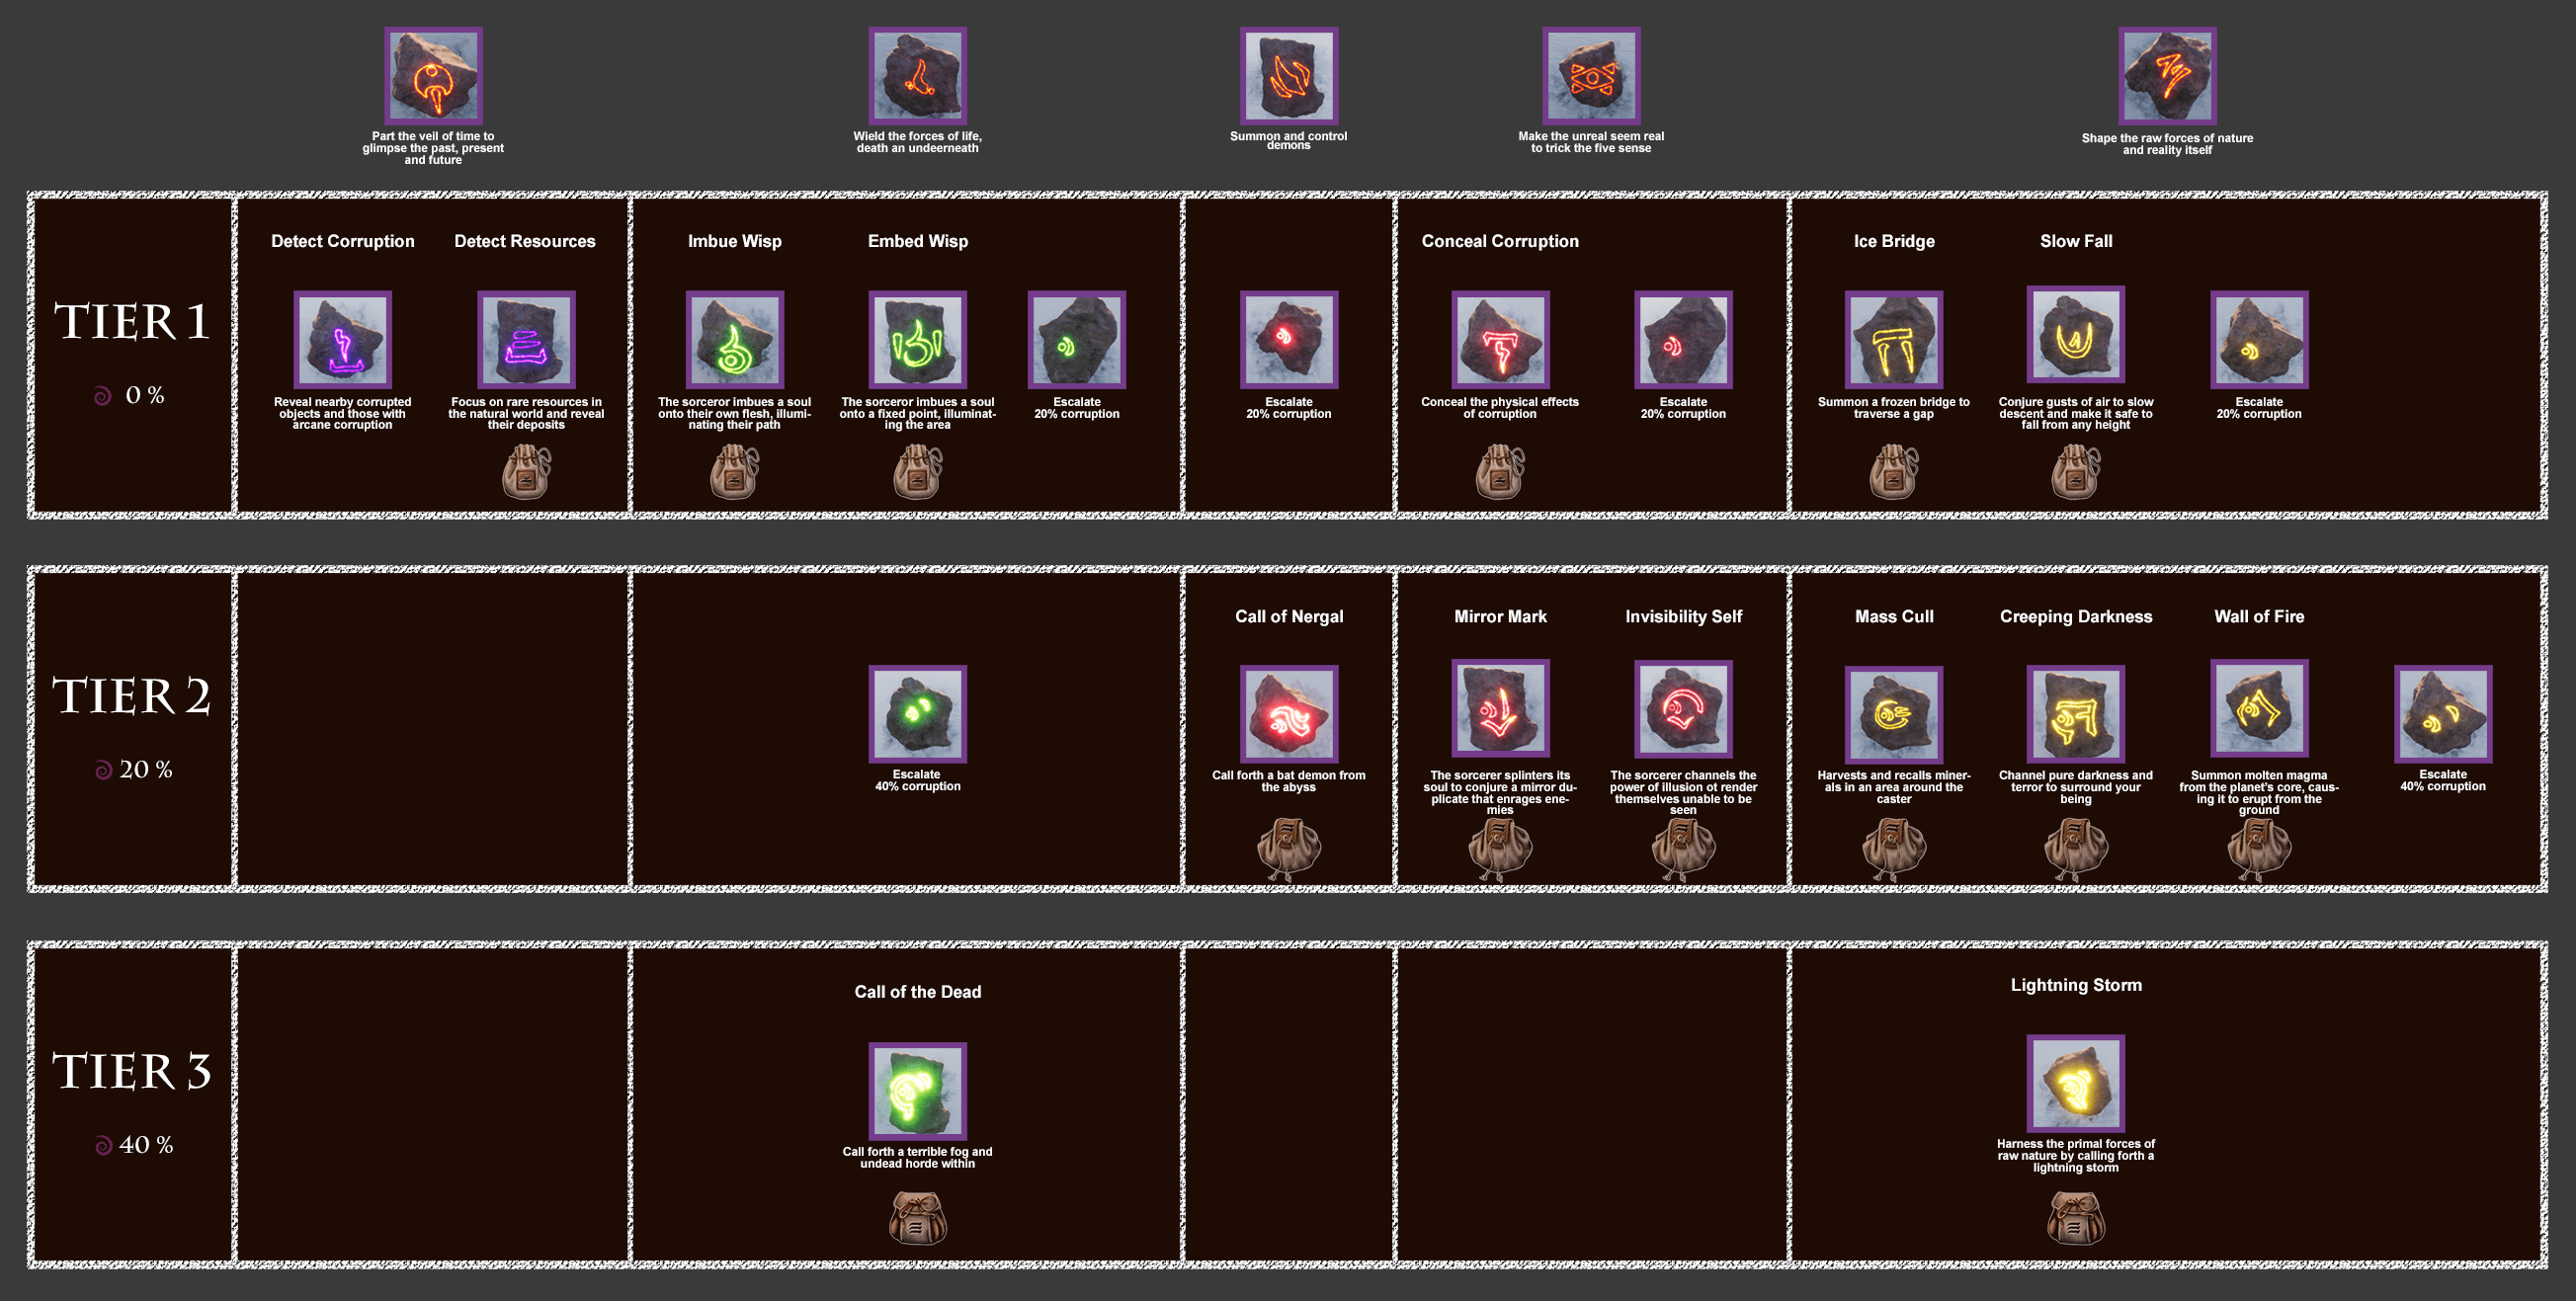This screenshot has width=2576, height=1301.
Task: Choose the Detect Resources spell icon
Action: tap(526, 339)
